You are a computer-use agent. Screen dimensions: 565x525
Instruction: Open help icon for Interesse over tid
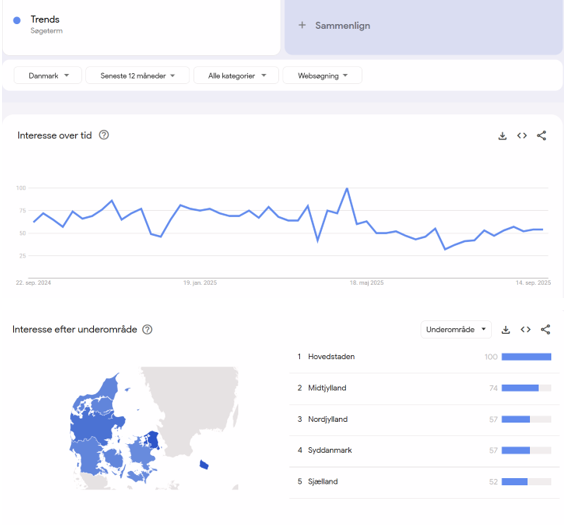pyautogui.click(x=104, y=135)
